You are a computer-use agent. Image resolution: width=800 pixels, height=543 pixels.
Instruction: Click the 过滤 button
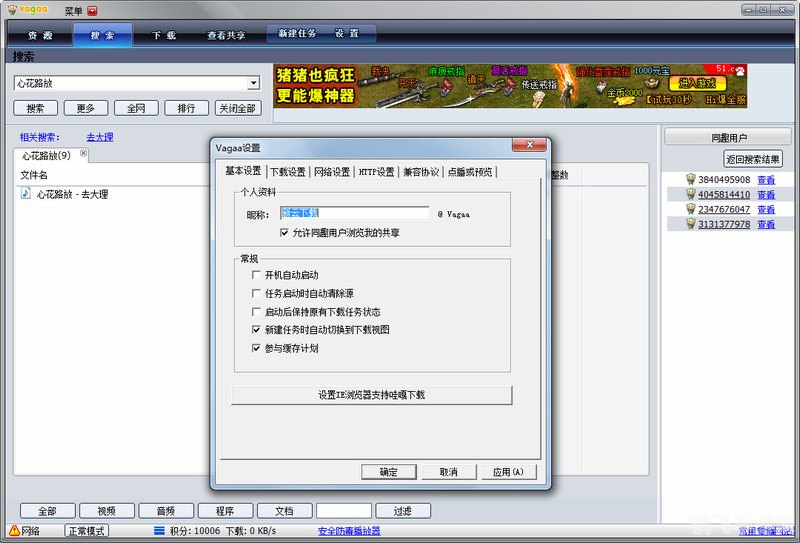pyautogui.click(x=403, y=511)
